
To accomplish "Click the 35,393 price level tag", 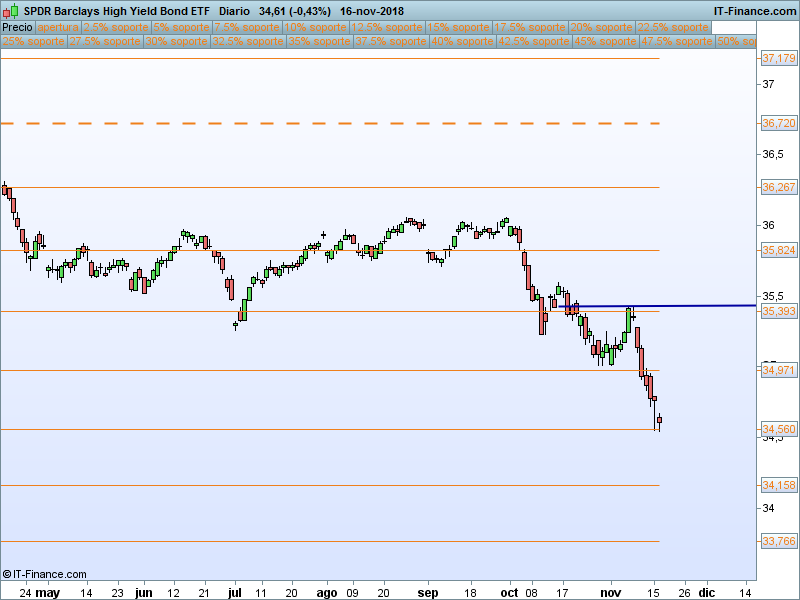I will pos(779,311).
